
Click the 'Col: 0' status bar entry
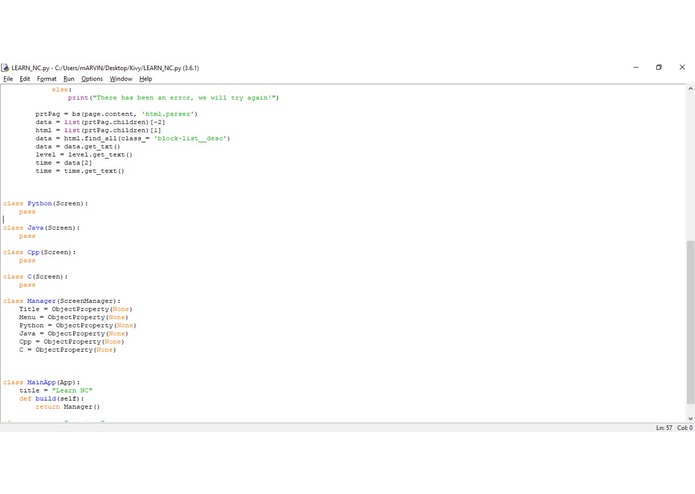pos(685,428)
